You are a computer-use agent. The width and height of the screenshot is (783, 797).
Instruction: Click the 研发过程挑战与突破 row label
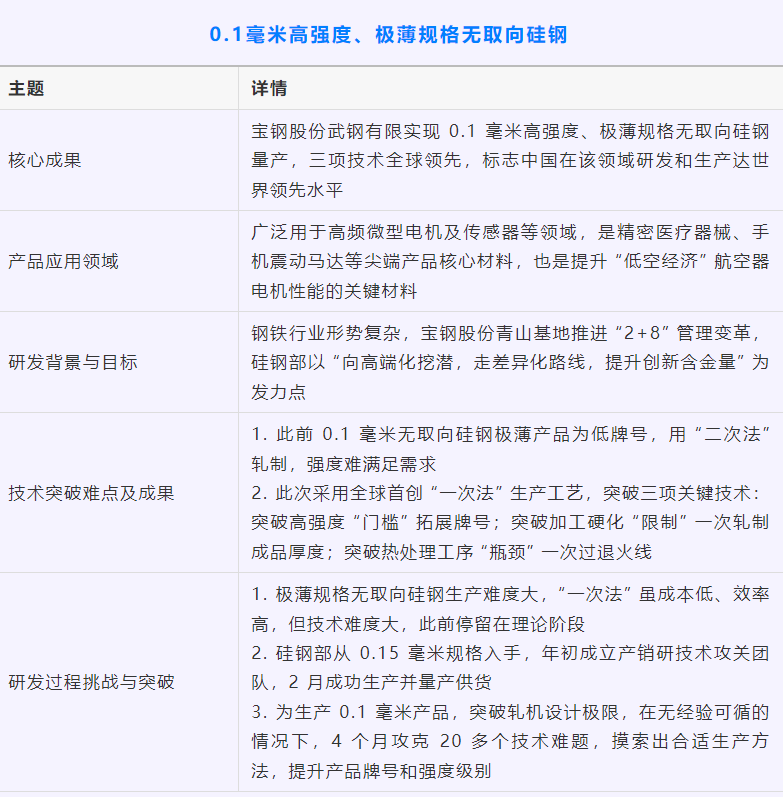coord(91,682)
